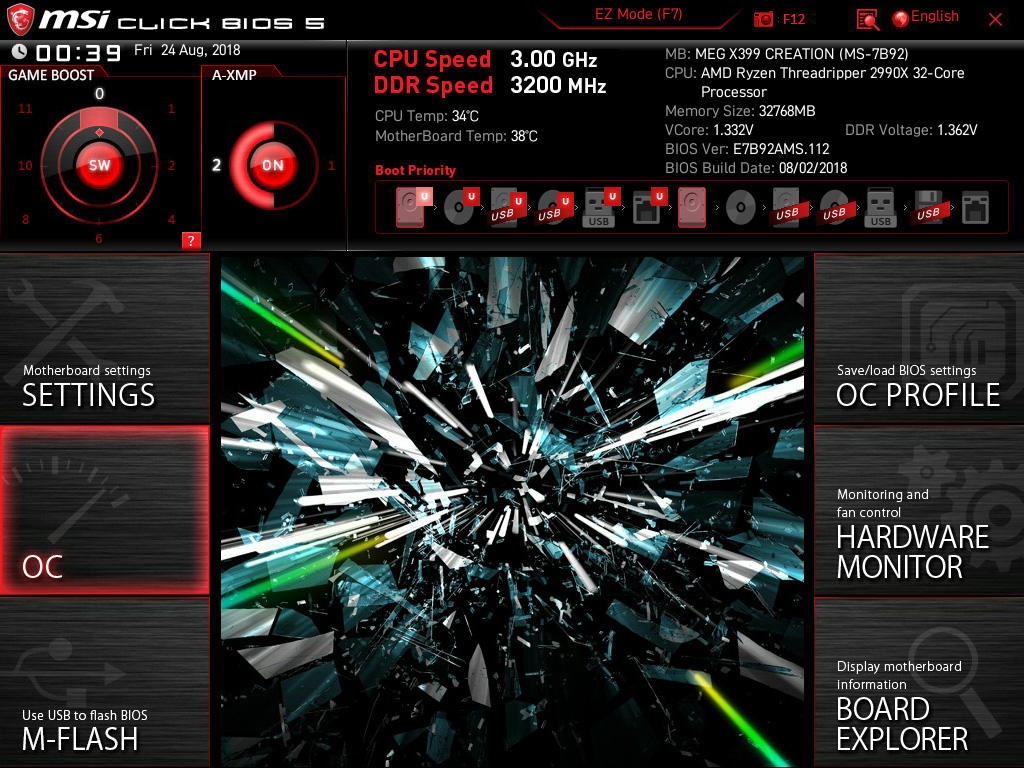Select A-XMP profile 1
The height and width of the screenshot is (768, 1024).
pos(331,165)
